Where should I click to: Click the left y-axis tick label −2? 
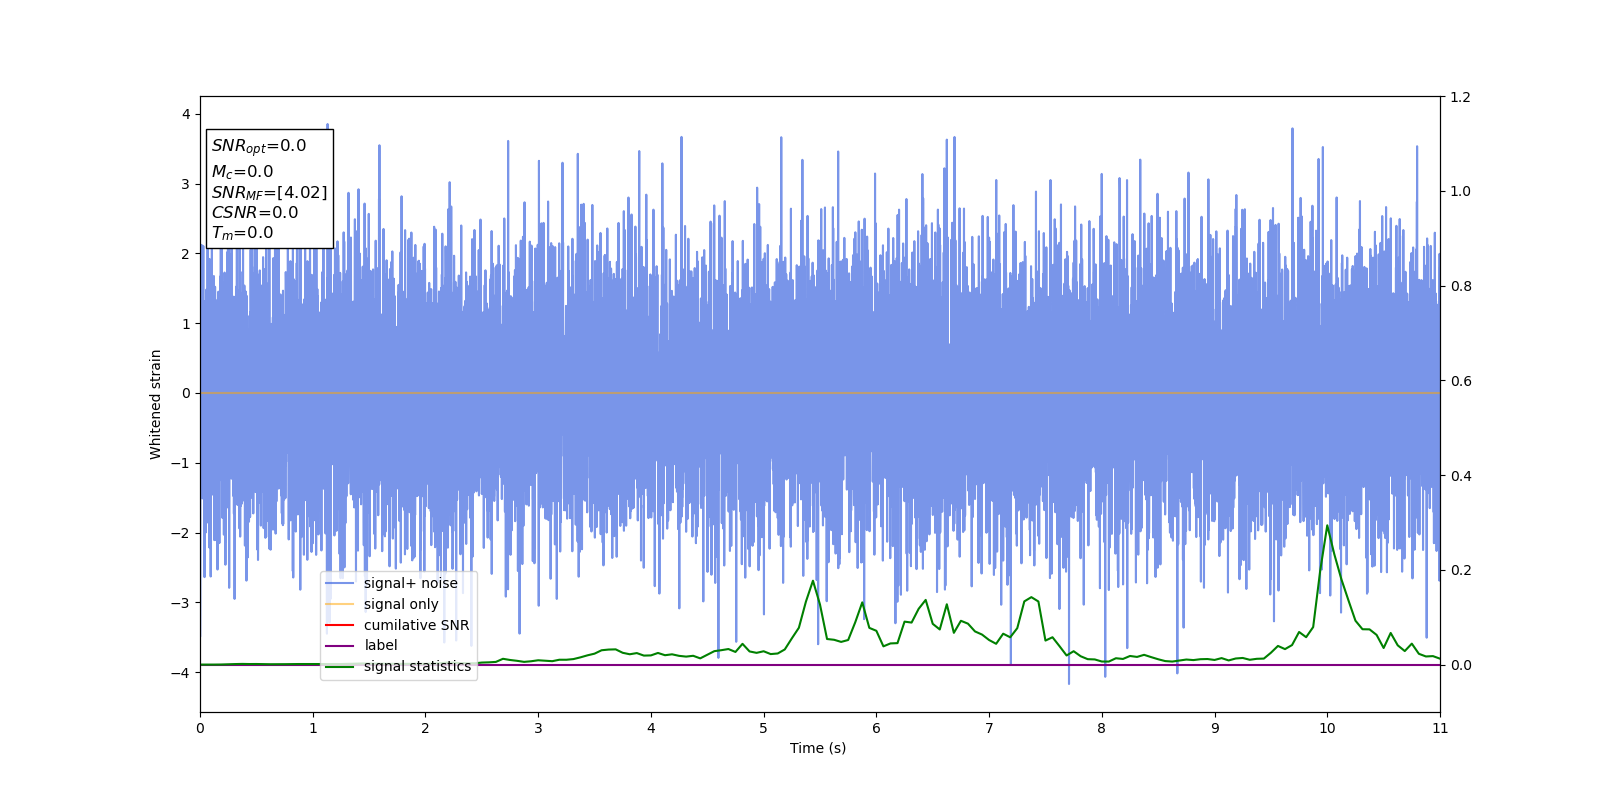[x=182, y=533]
